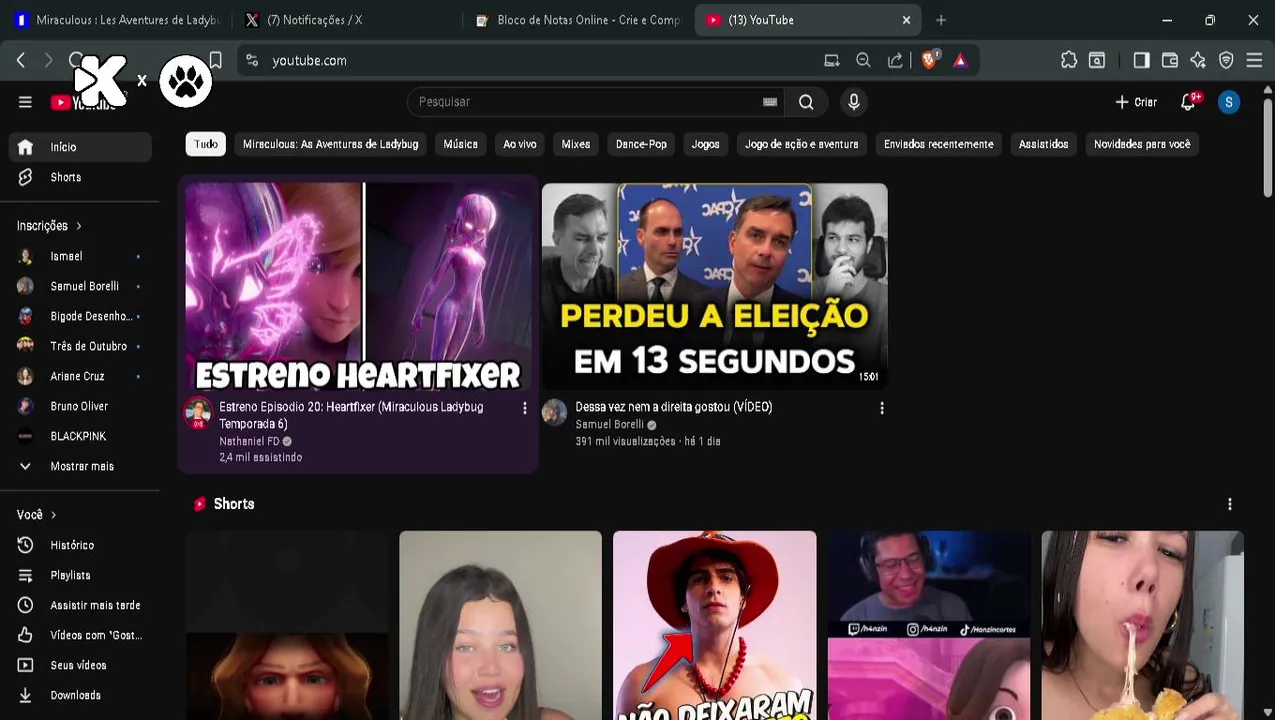Expand the Você section
Screen dimensions: 1275x720
click(x=37, y=515)
